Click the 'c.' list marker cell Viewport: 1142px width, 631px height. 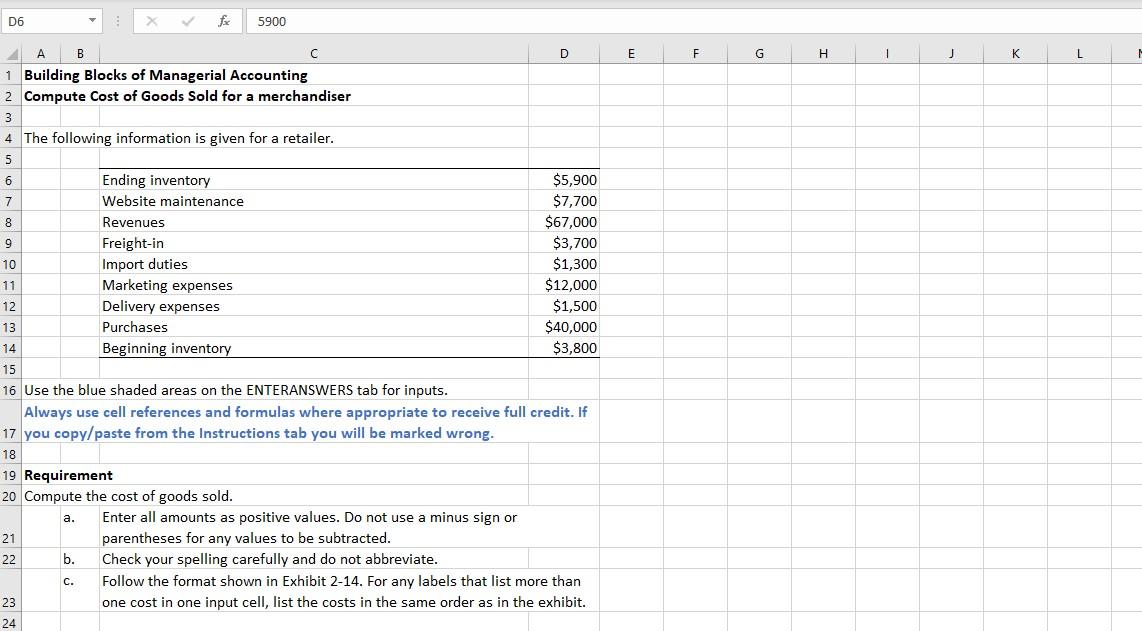point(80,592)
